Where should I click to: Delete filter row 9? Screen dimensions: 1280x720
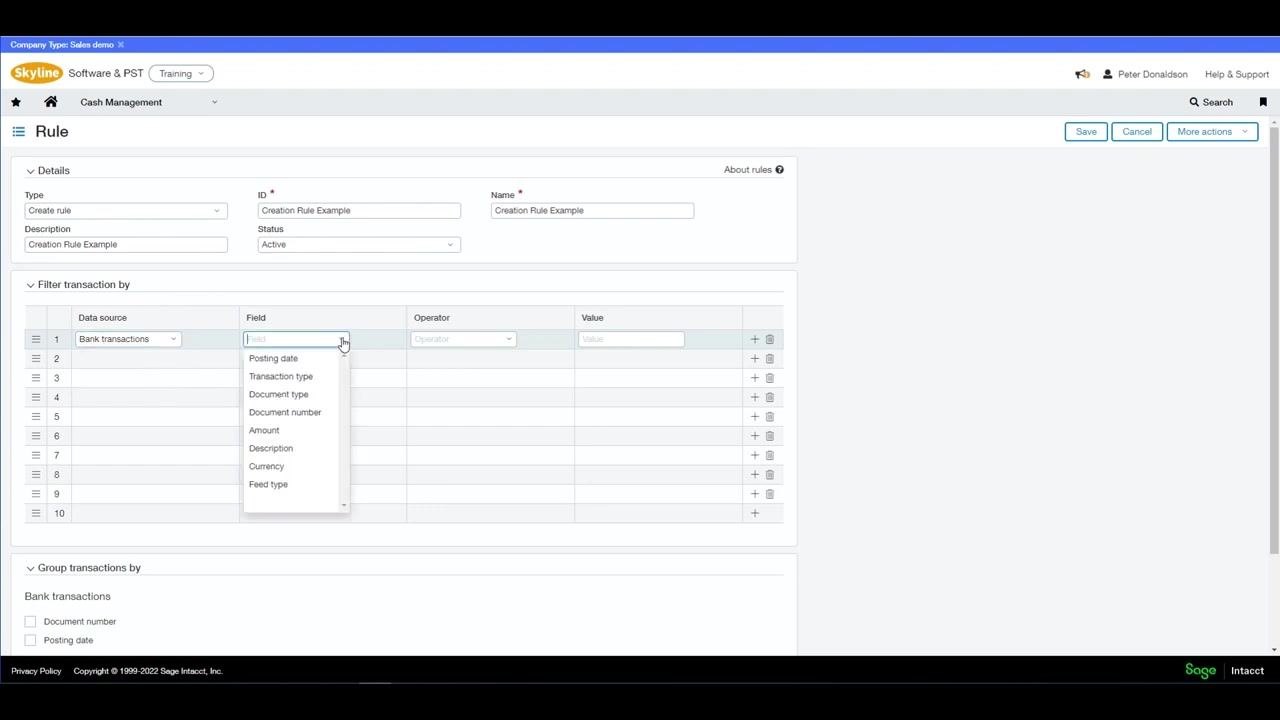[x=770, y=494]
